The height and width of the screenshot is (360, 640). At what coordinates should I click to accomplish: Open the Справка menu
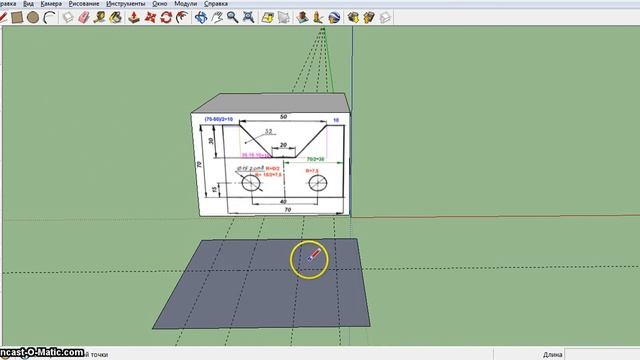click(216, 4)
